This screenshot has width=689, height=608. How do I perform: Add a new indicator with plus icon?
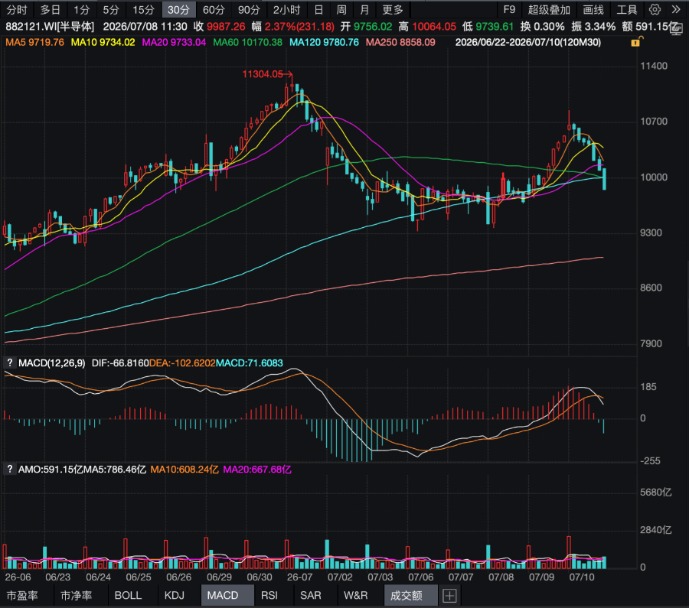coord(449,596)
